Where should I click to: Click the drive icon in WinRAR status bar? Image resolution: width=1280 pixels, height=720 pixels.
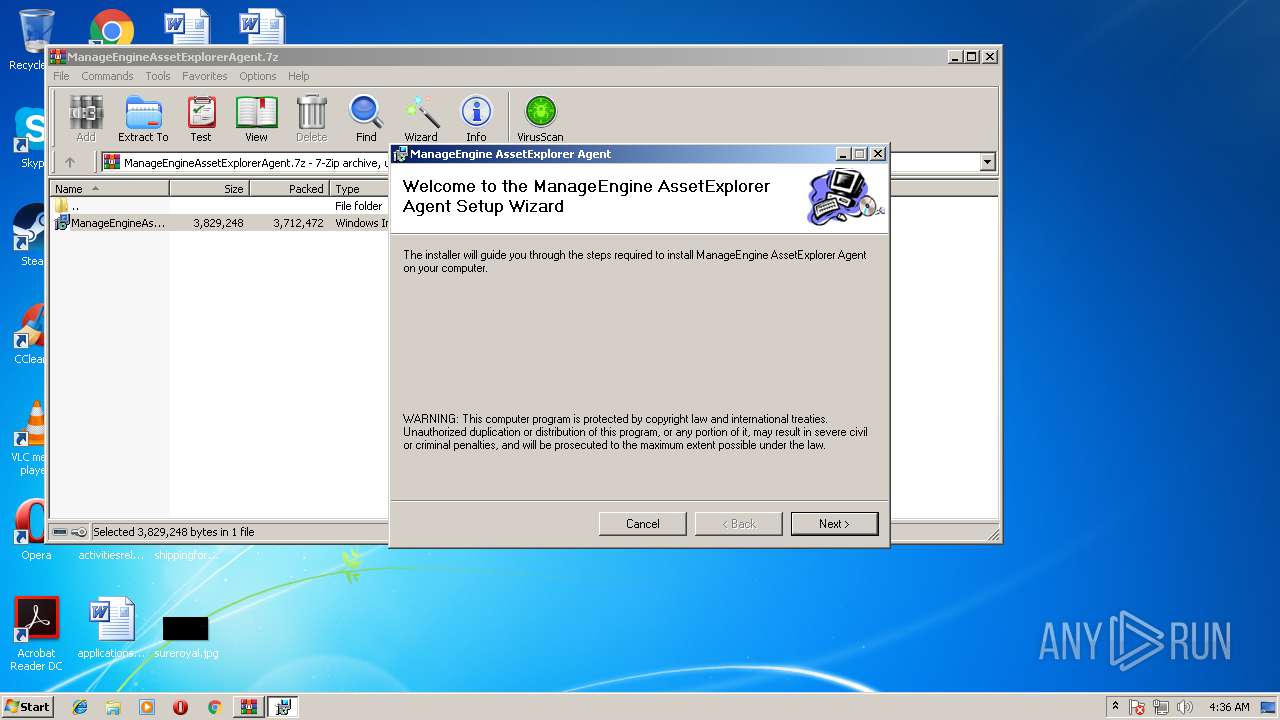[x=60, y=532]
